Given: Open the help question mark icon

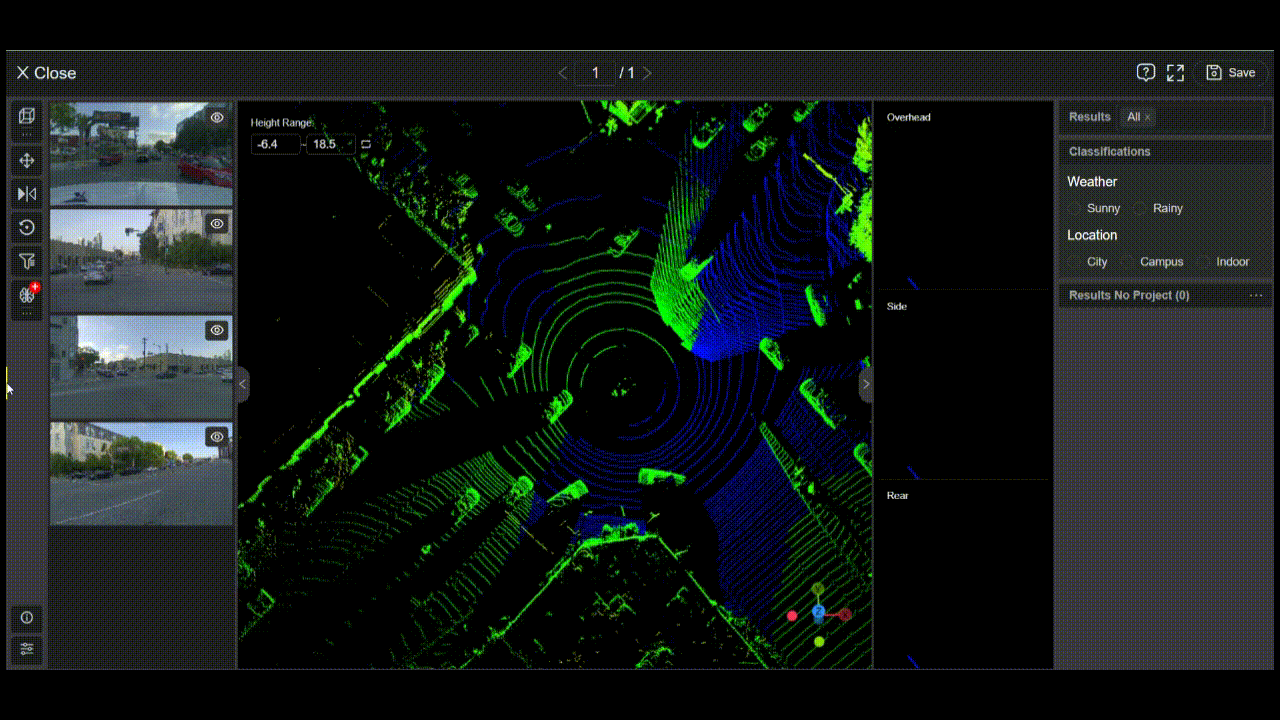Looking at the screenshot, I should pyautogui.click(x=1146, y=72).
